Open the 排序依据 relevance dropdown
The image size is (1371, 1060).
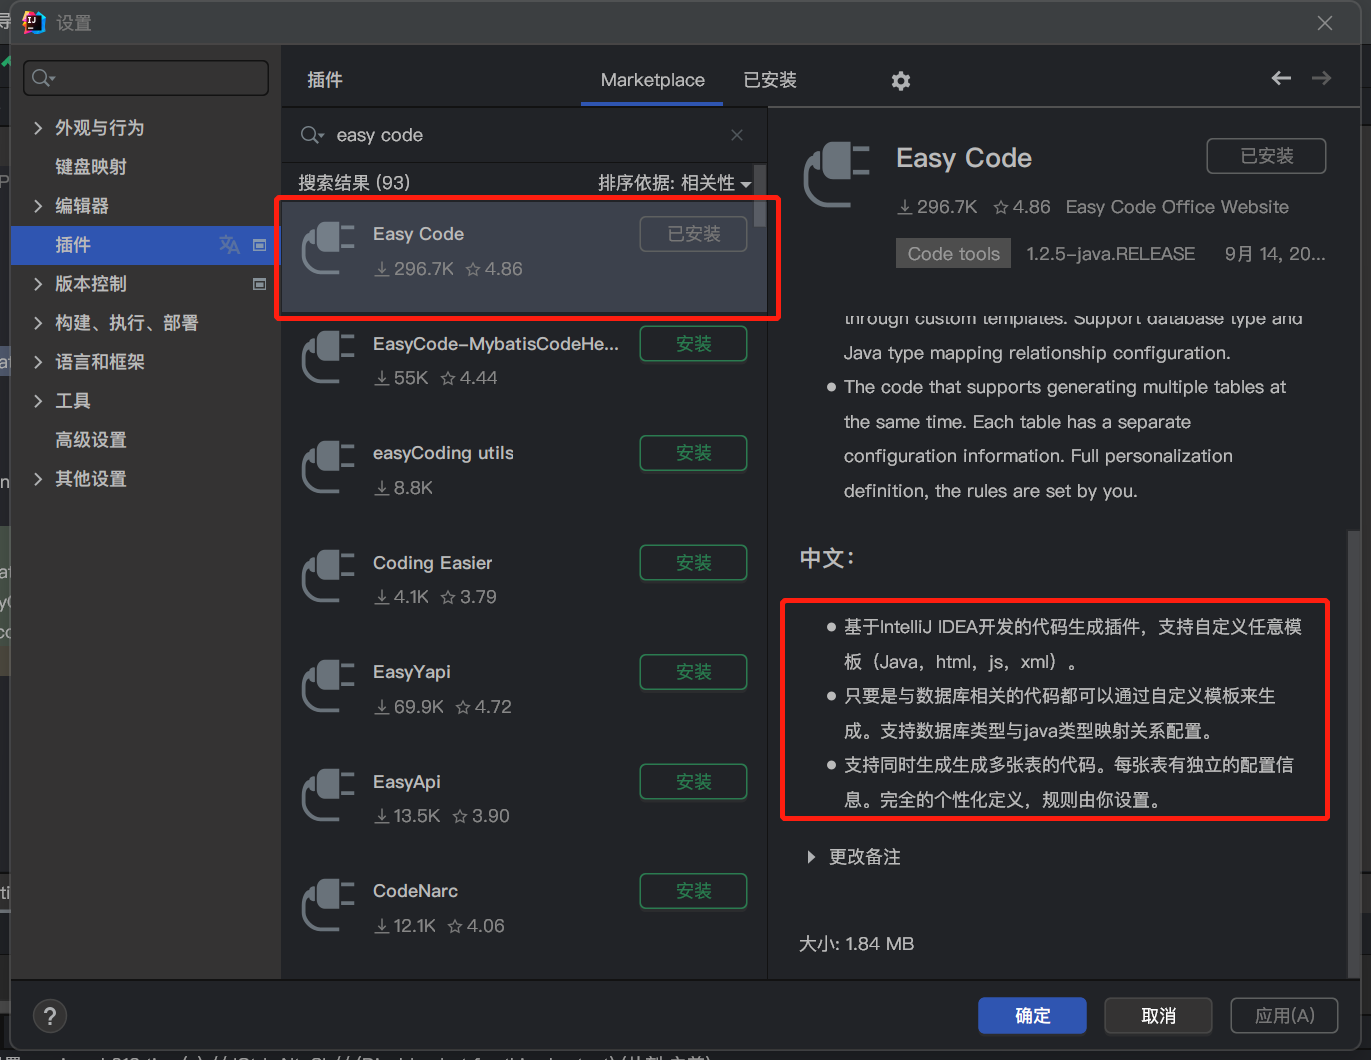[x=675, y=183]
